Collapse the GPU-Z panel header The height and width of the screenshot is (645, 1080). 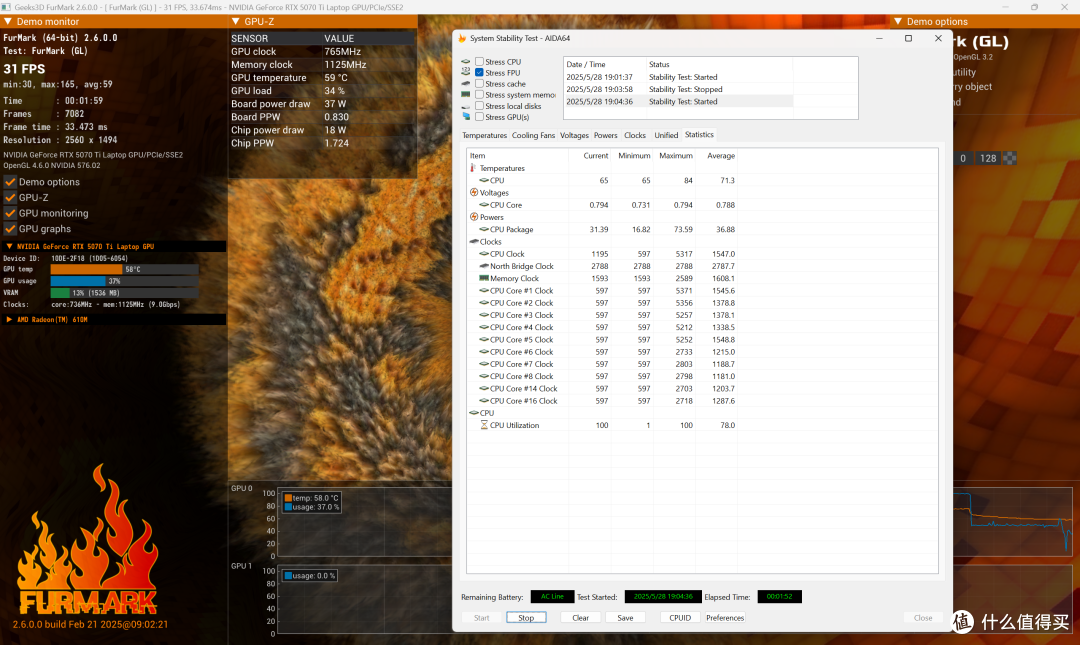(236, 22)
